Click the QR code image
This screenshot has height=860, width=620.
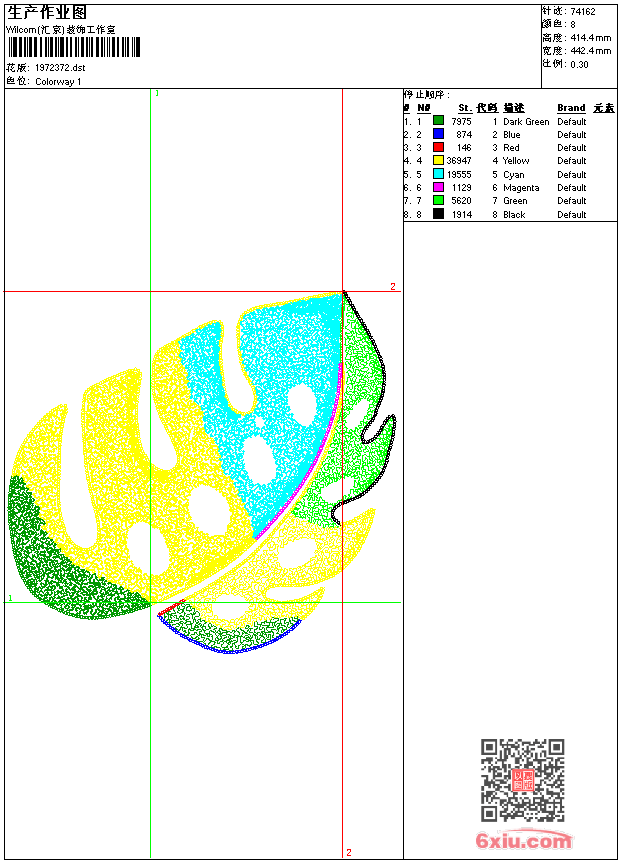point(523,780)
